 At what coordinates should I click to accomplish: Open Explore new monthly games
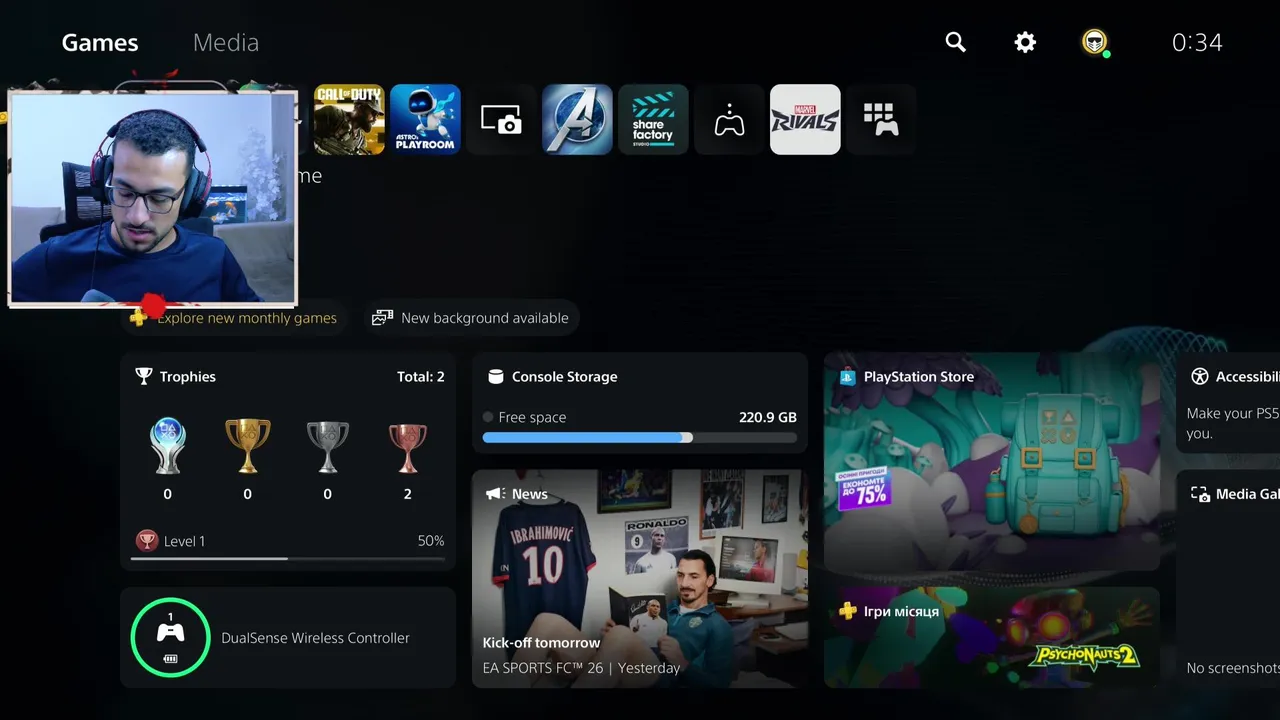(x=236, y=317)
